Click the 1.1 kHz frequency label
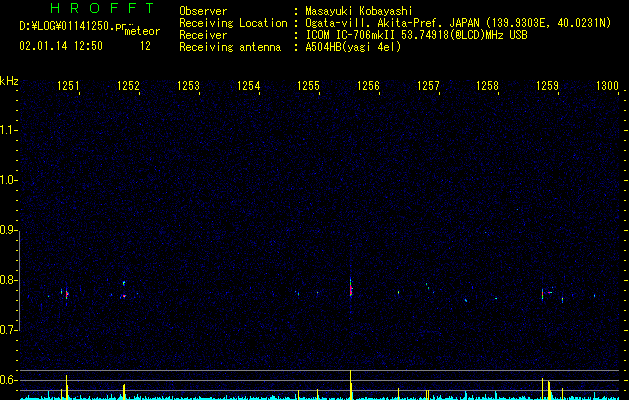The height and width of the screenshot is (400, 629). (x=8, y=130)
